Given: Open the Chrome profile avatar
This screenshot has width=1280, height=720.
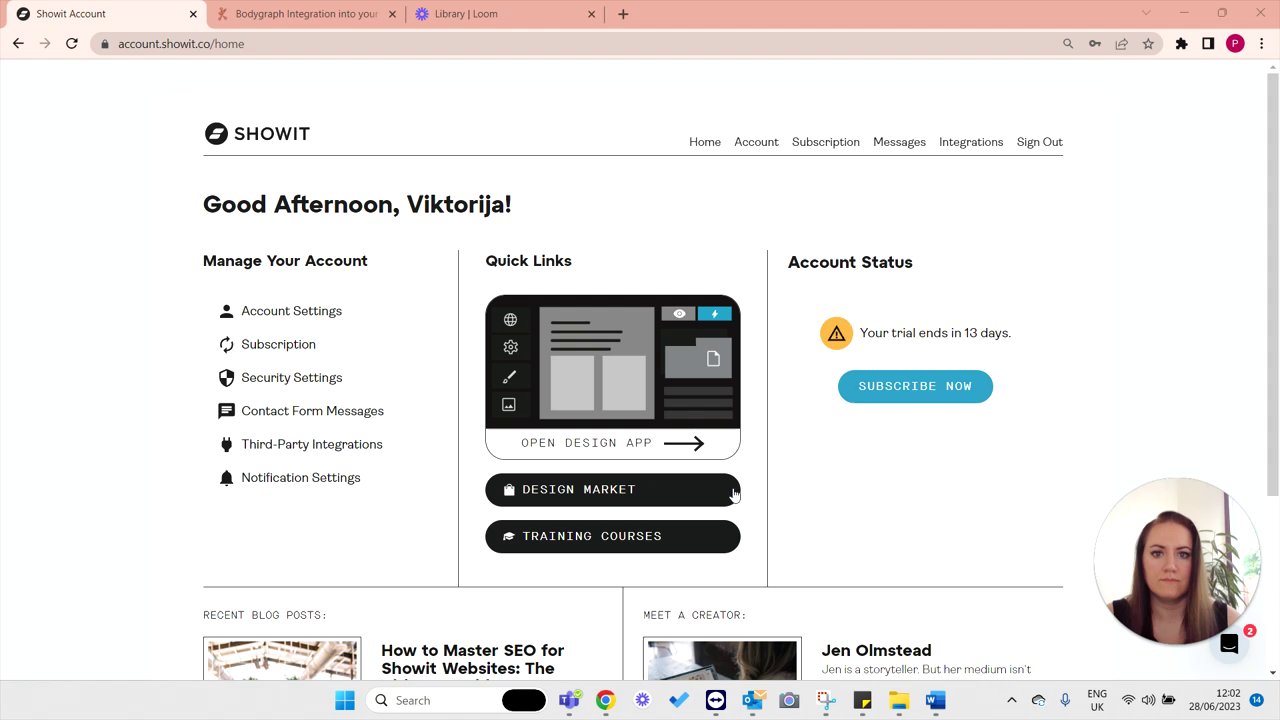Looking at the screenshot, I should tap(1235, 44).
